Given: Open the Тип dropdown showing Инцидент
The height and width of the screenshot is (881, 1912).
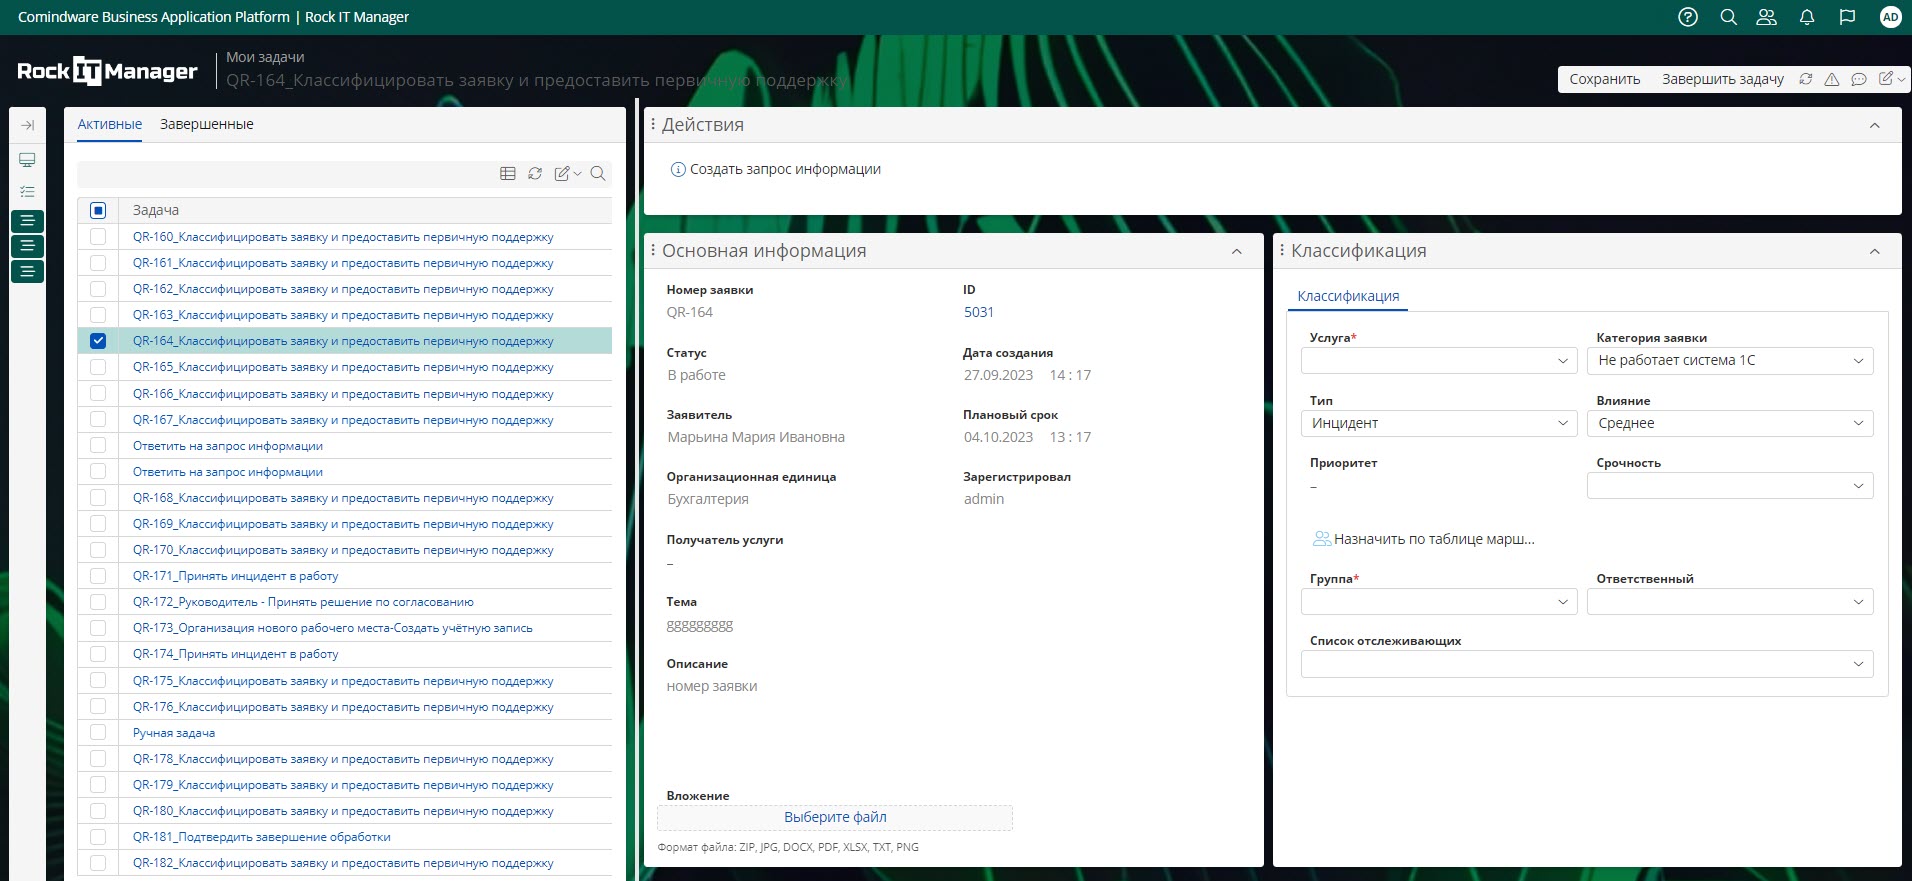Looking at the screenshot, I should tap(1439, 424).
